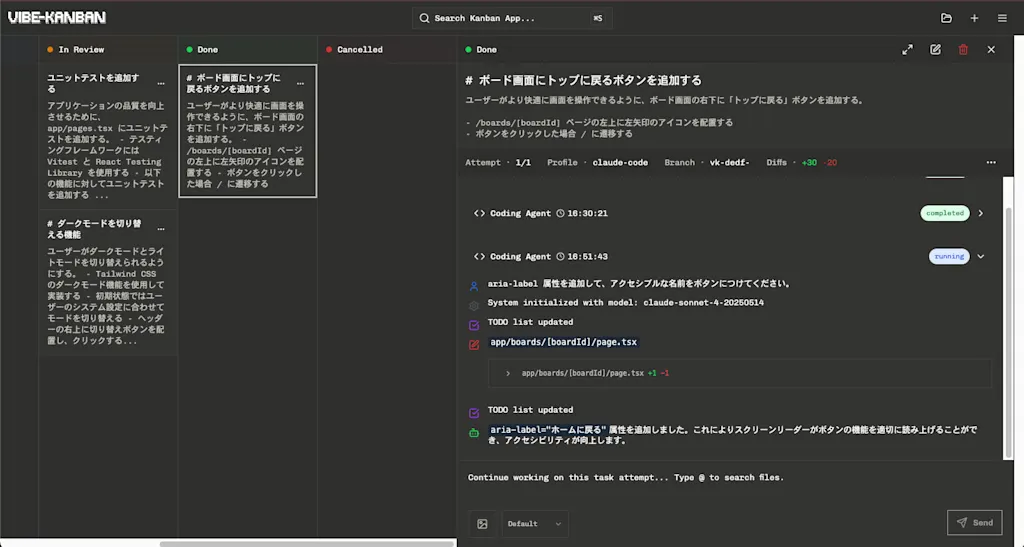Click the first TODO list updated checkbox icon
The height and width of the screenshot is (547, 1024).
(x=474, y=325)
